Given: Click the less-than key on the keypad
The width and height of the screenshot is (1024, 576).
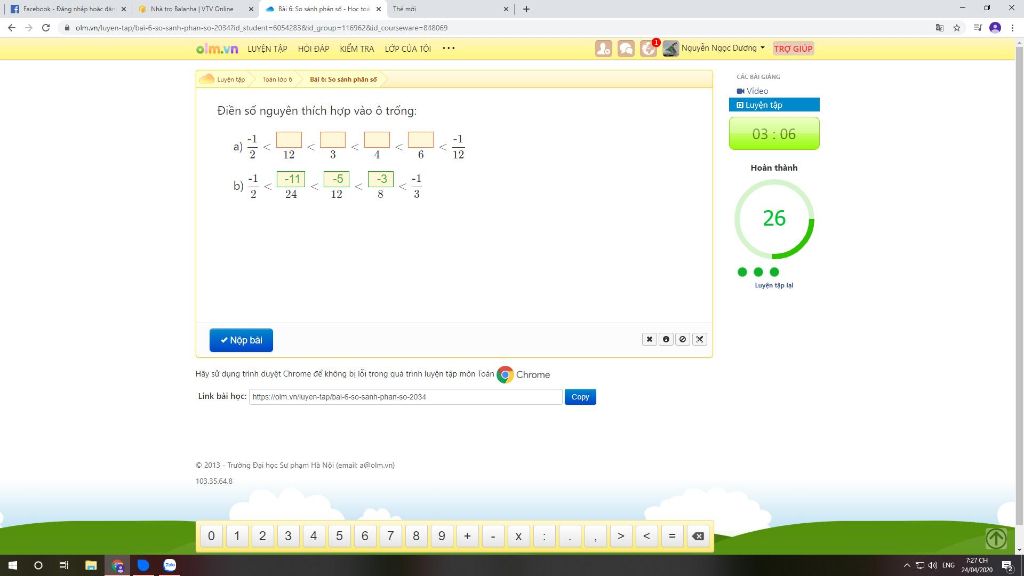Looking at the screenshot, I should coord(647,536).
